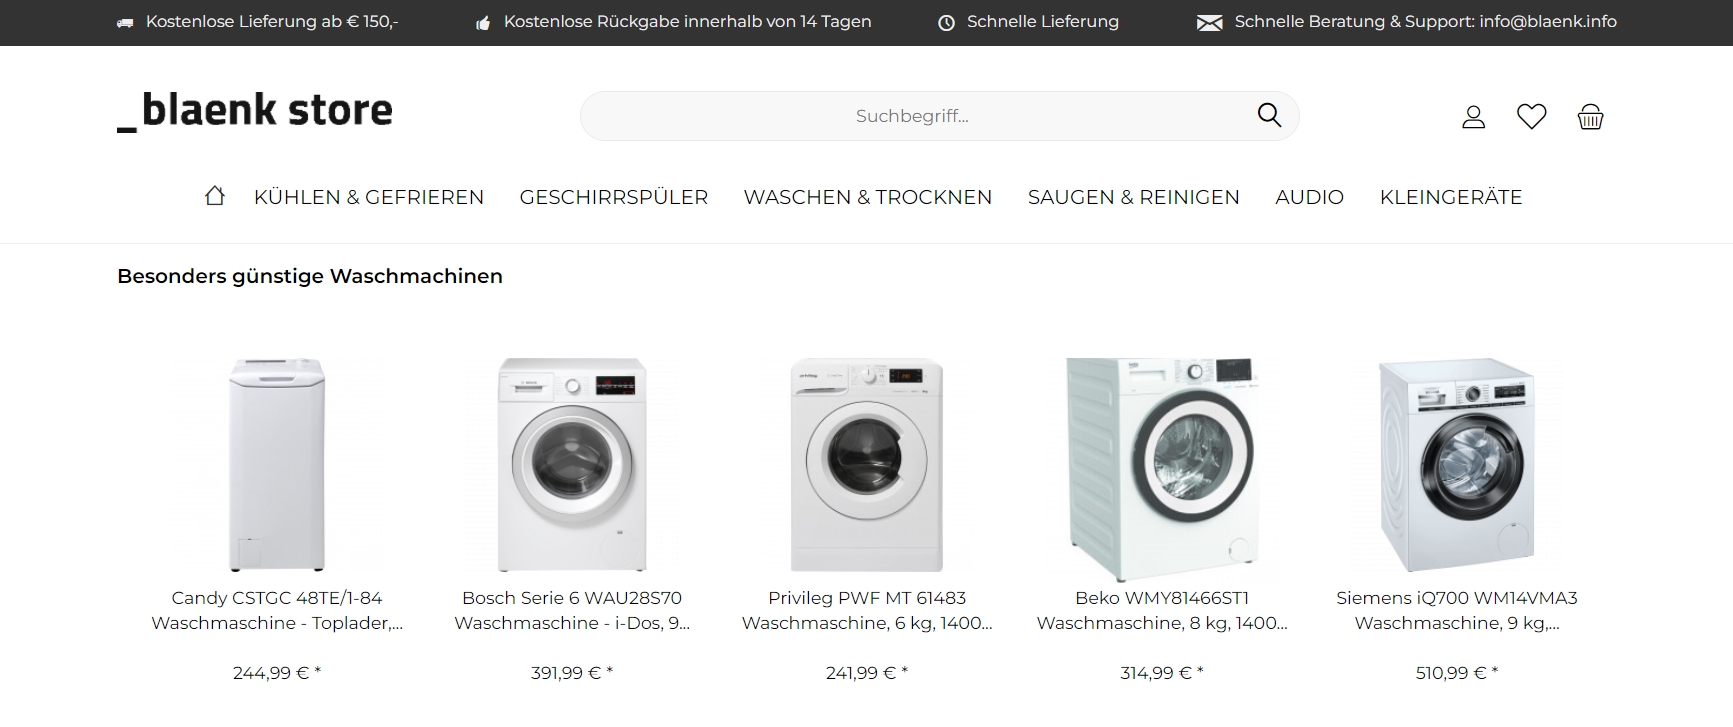Open the user account icon
Image resolution: width=1733 pixels, height=727 pixels.
[1473, 117]
